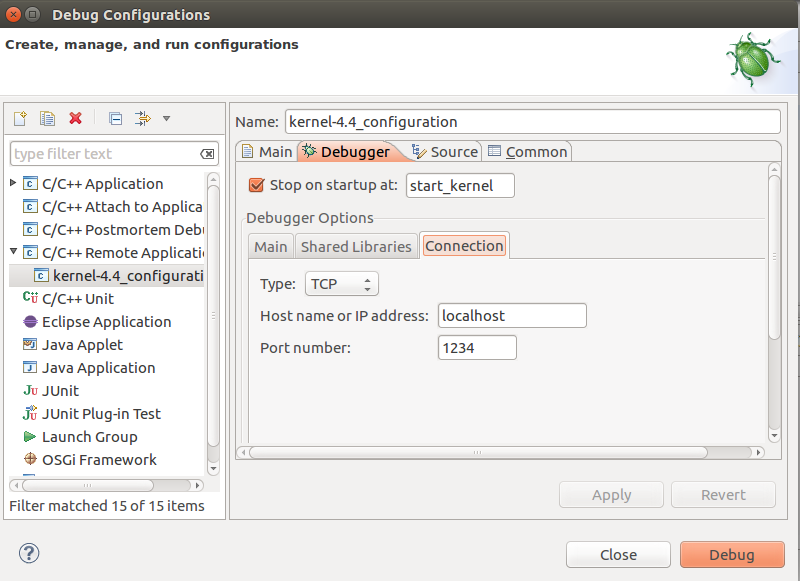Click the Host name or IP address field
The width and height of the screenshot is (800, 581).
(x=512, y=316)
